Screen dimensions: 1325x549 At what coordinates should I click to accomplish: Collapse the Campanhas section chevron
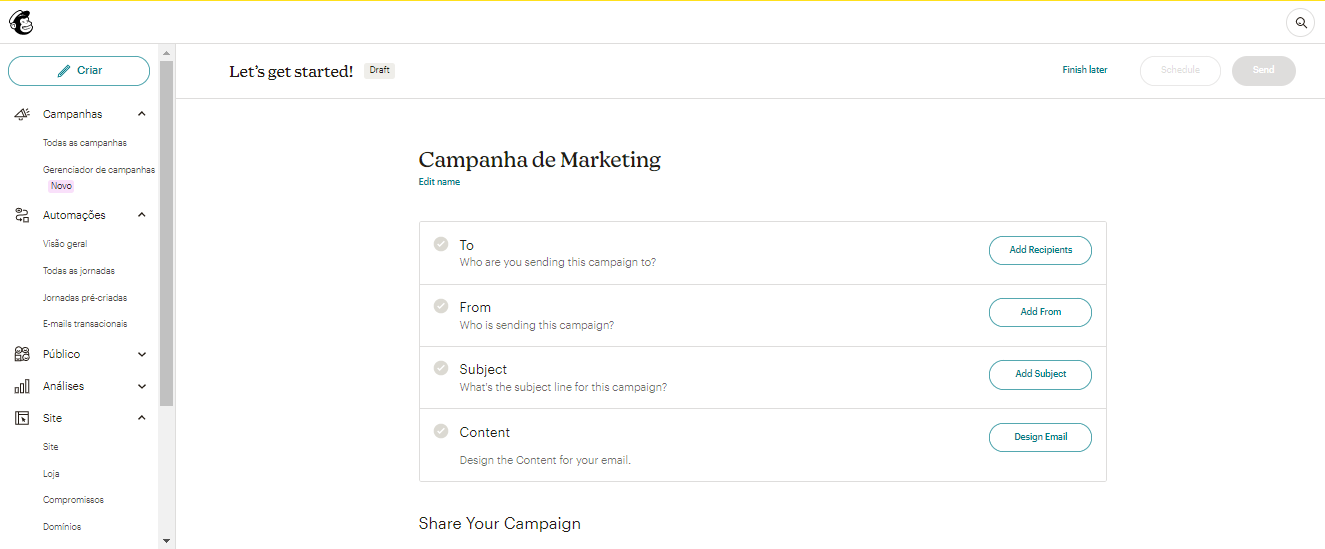pyautogui.click(x=142, y=114)
